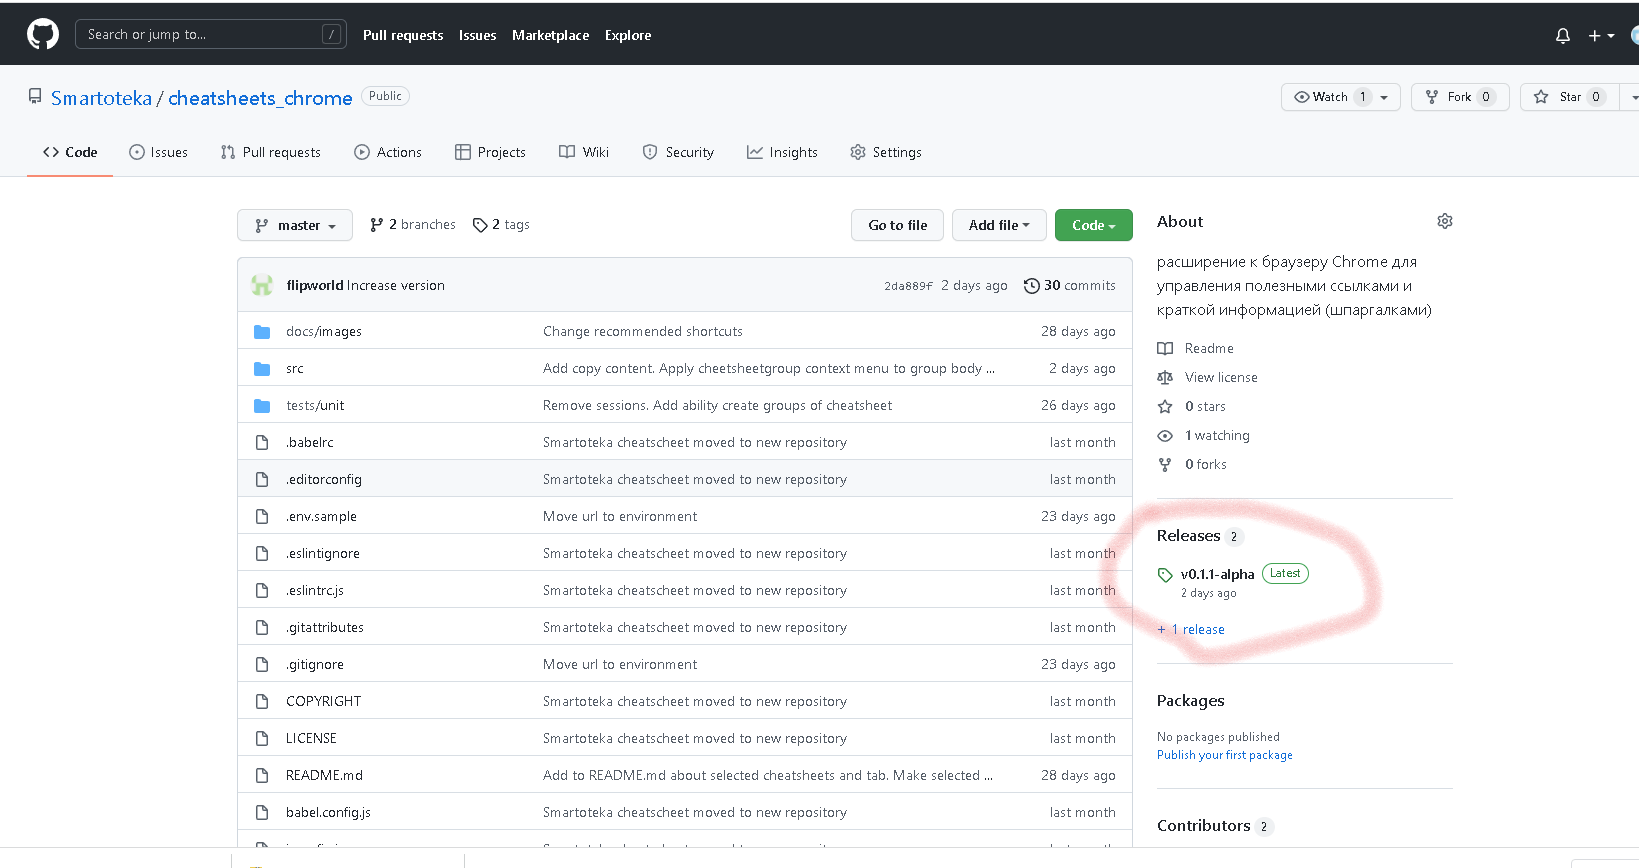
Task: Click the repository icon before Smartoteka
Action: [x=35, y=97]
